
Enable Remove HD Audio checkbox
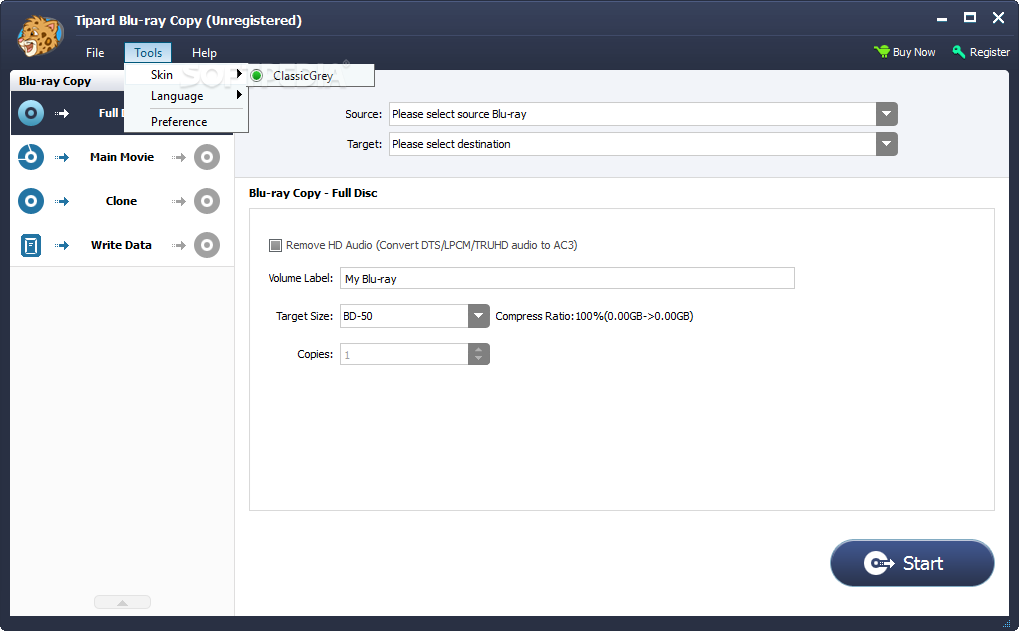(276, 245)
